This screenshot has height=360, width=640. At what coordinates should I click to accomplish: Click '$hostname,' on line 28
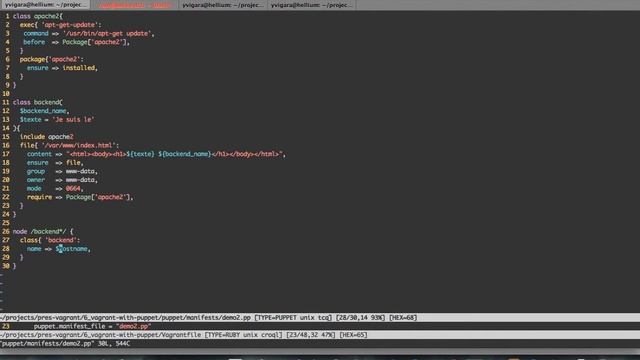(73, 249)
